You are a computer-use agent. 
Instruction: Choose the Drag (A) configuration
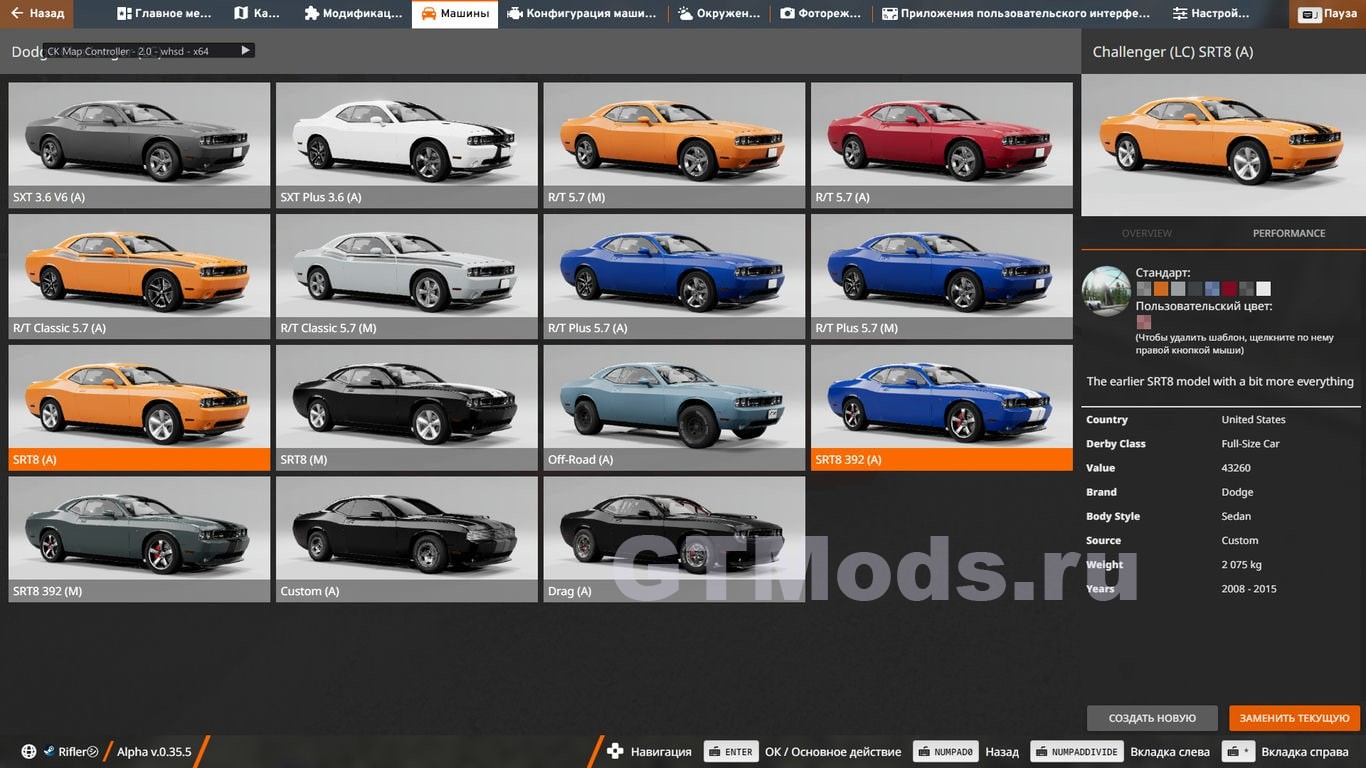[674, 539]
